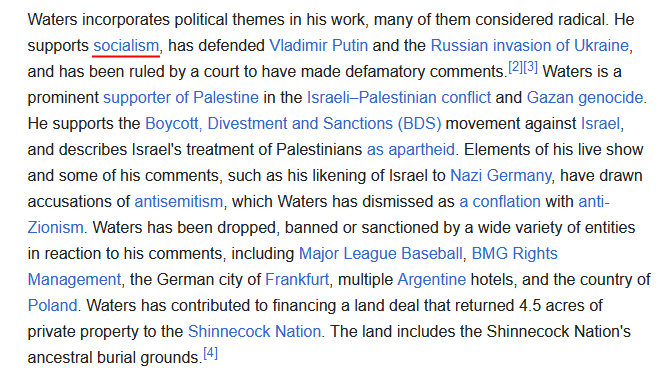The width and height of the screenshot is (660, 387).
Task: Open the supporter of Palestine link
Action: click(x=181, y=98)
